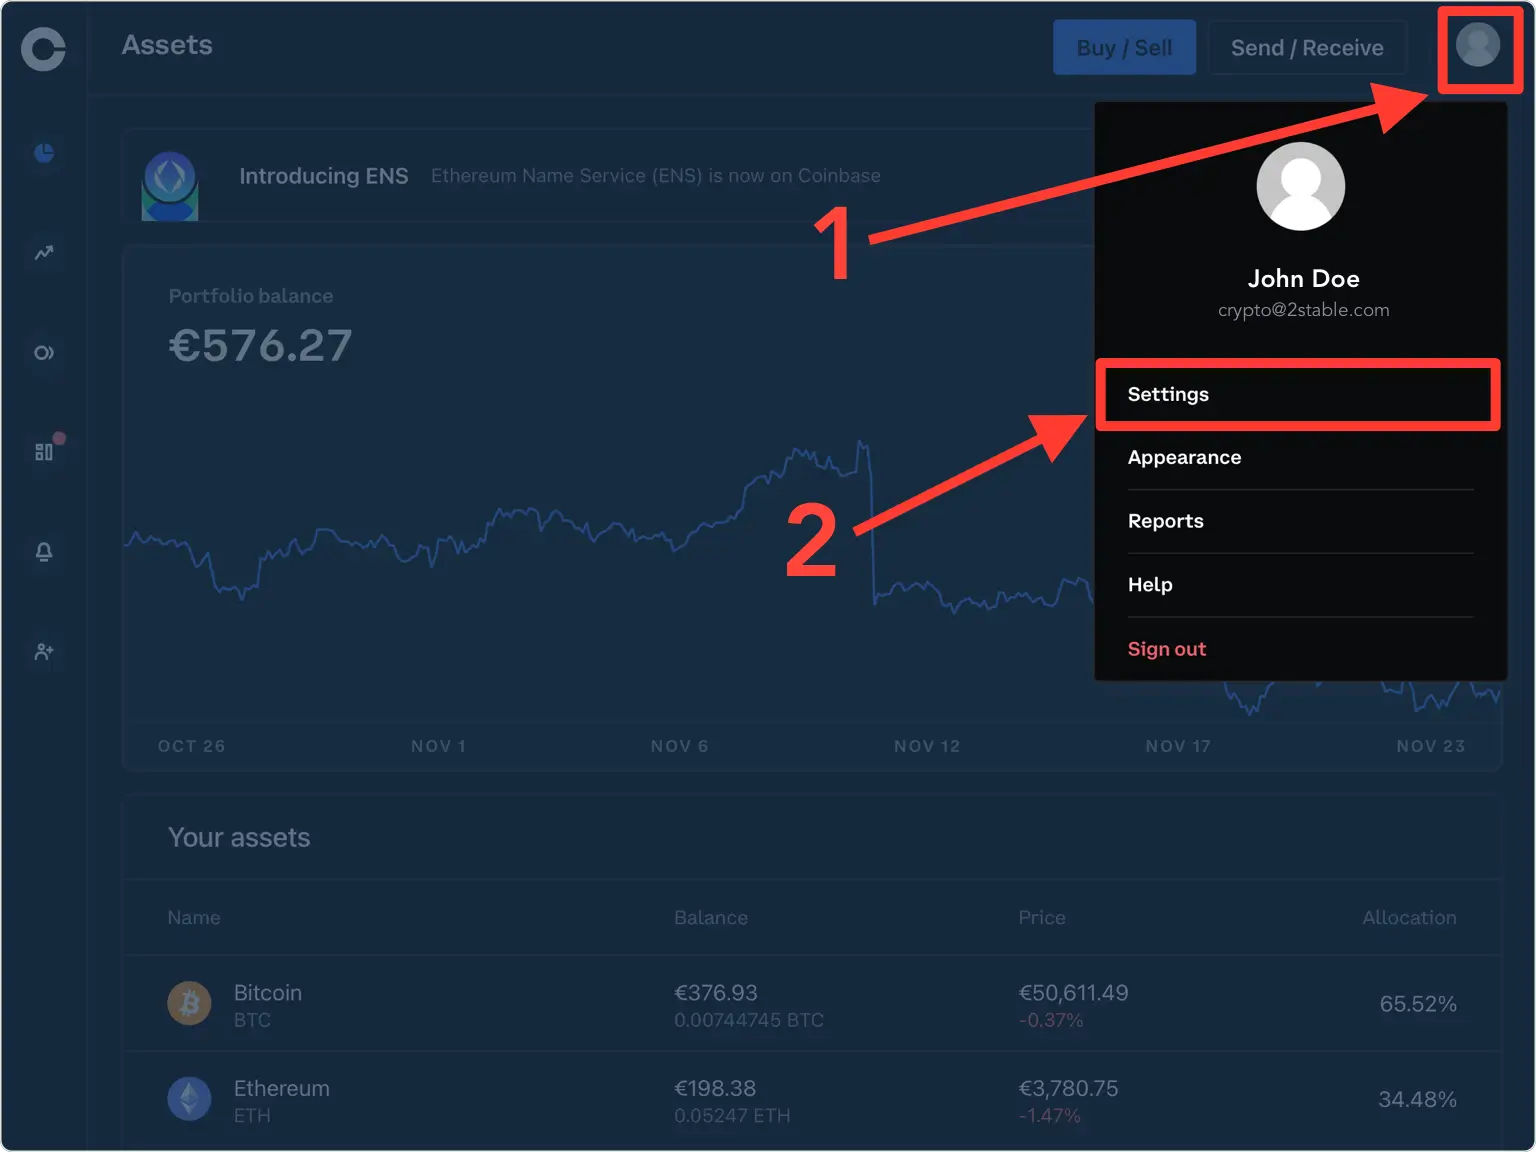The image size is (1536, 1152).
Task: Click the Bitcoin coin icon
Action: 189,1004
